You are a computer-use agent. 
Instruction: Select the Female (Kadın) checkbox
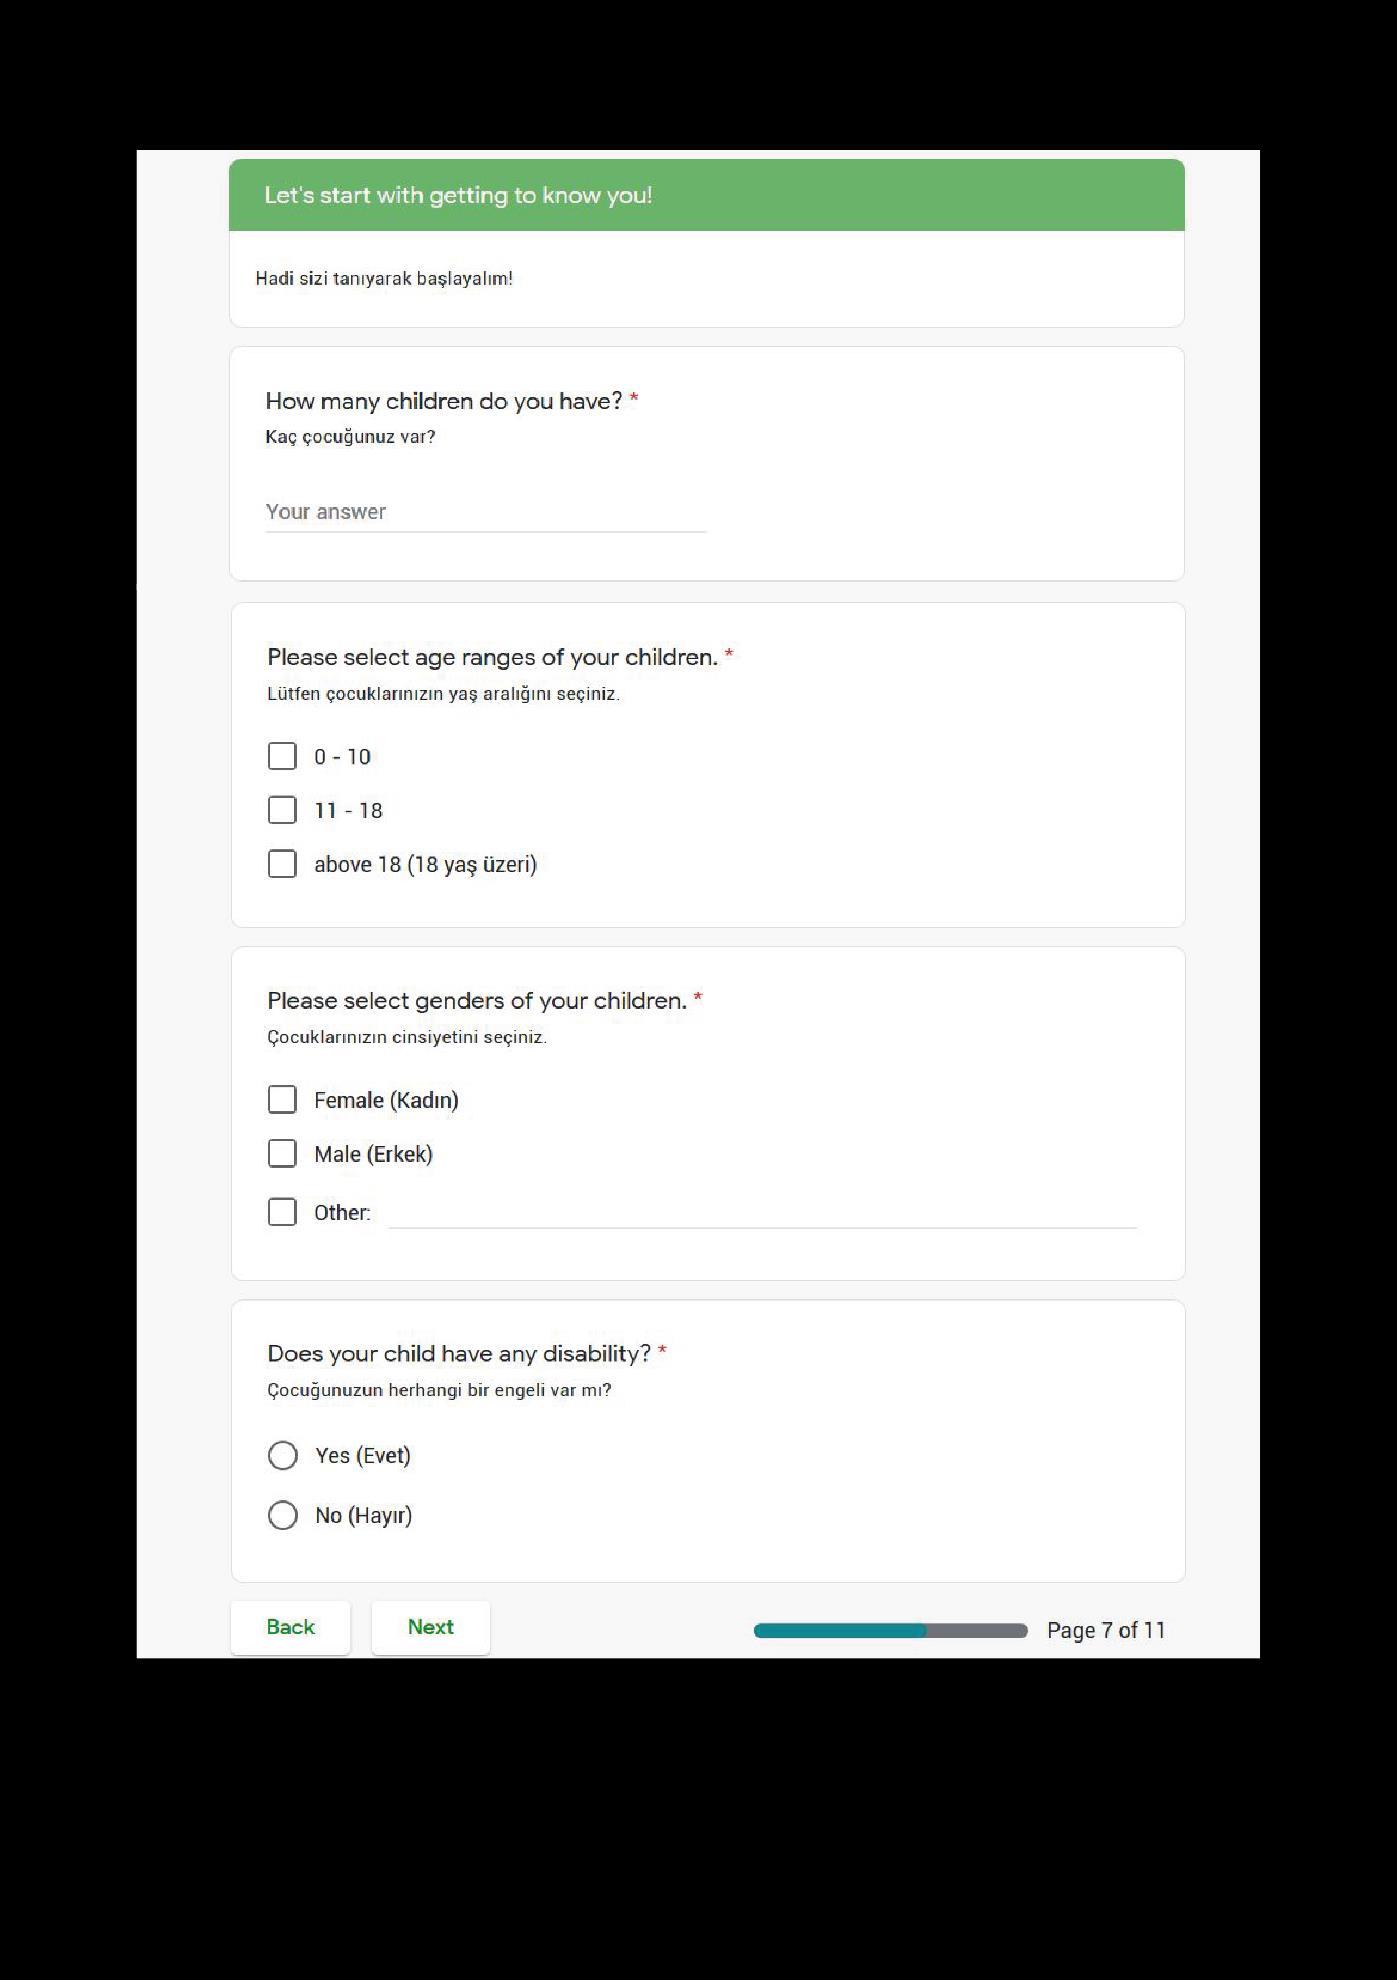[282, 1100]
